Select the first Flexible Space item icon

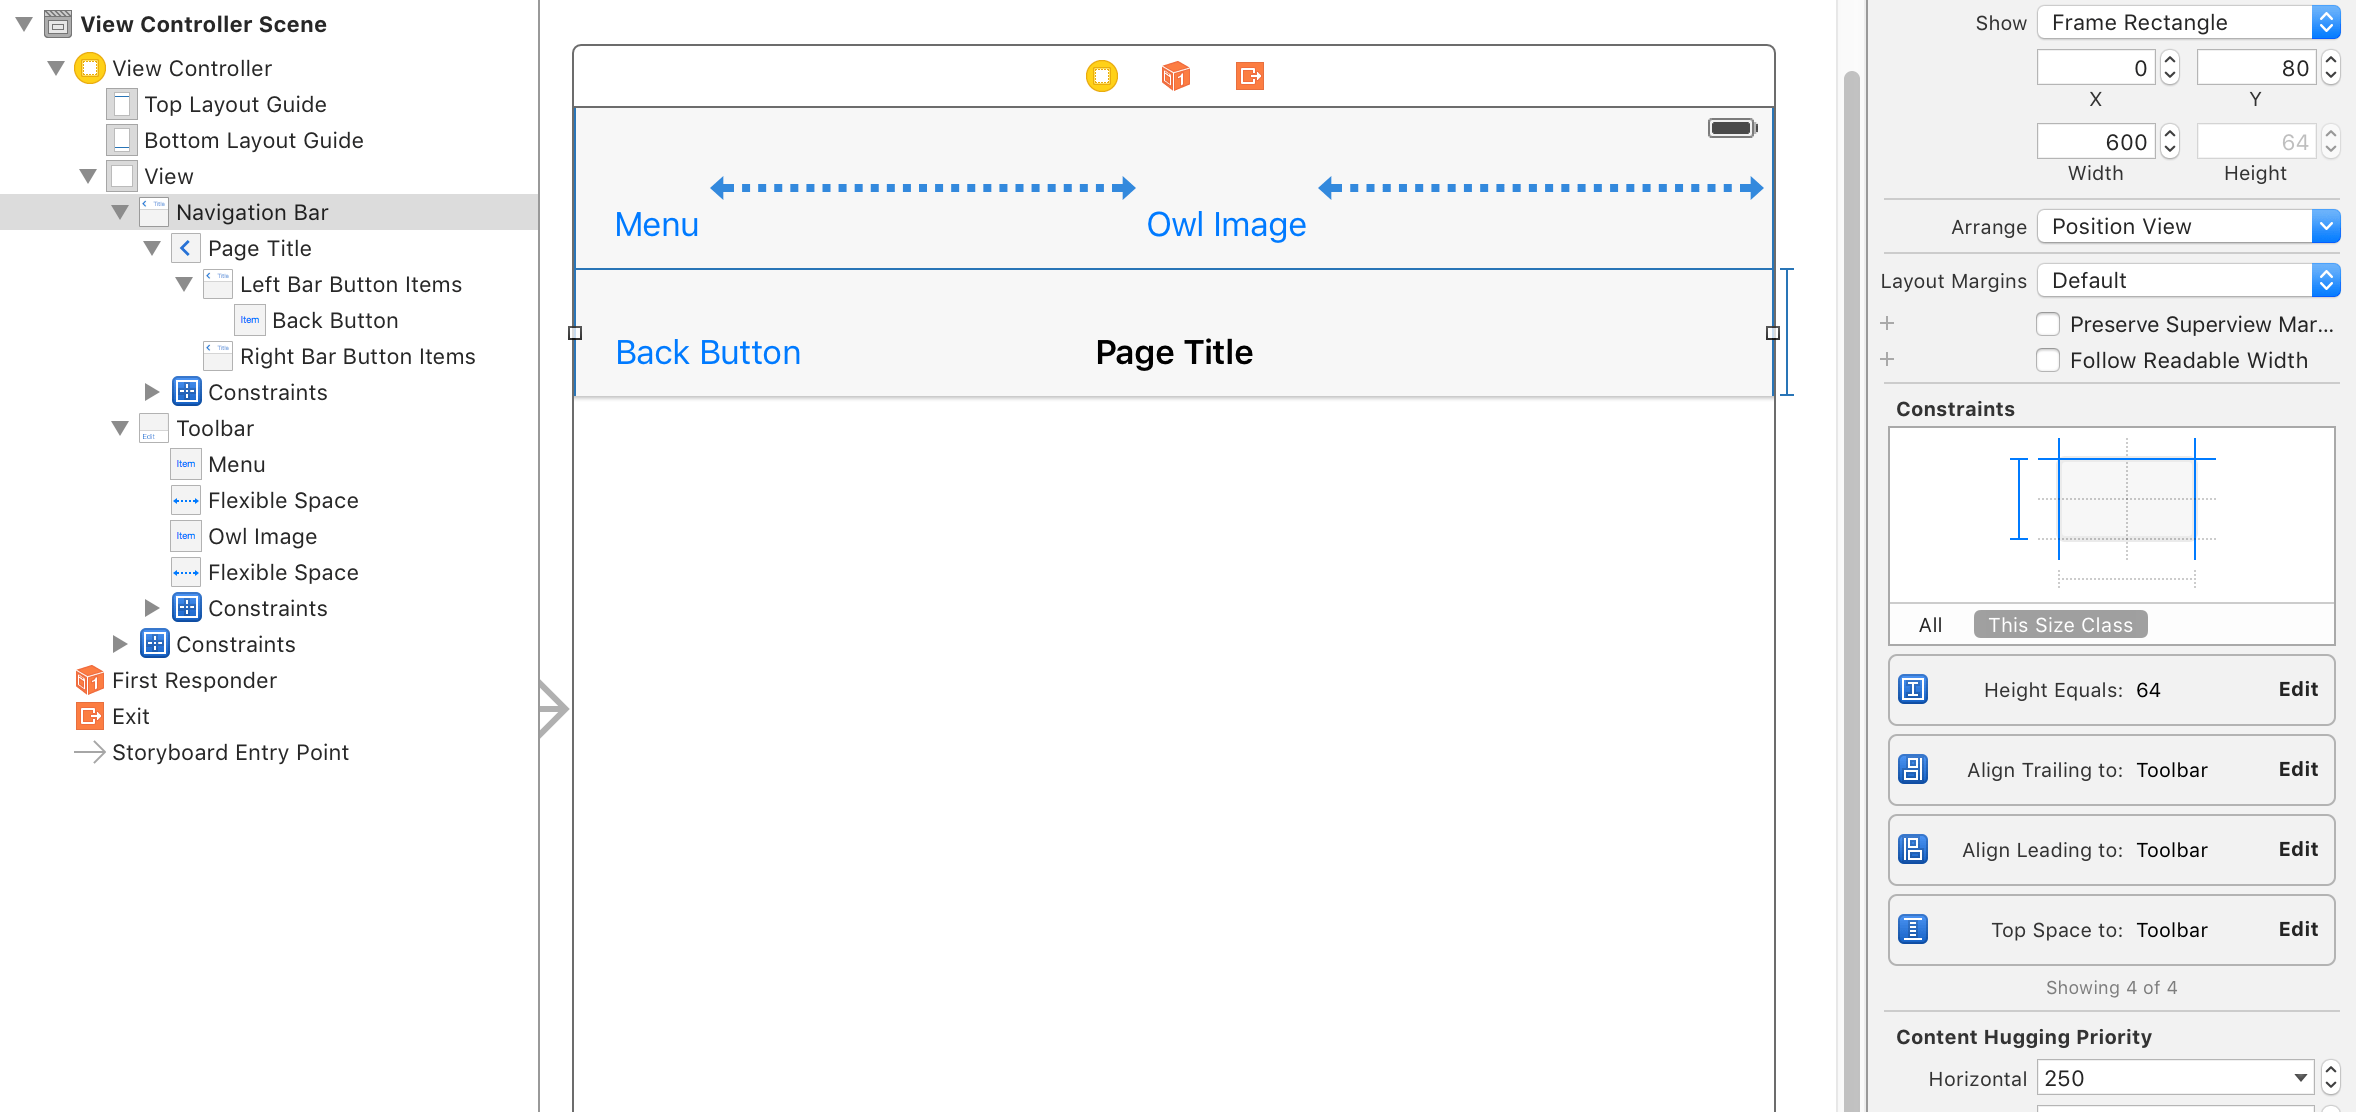tap(185, 500)
